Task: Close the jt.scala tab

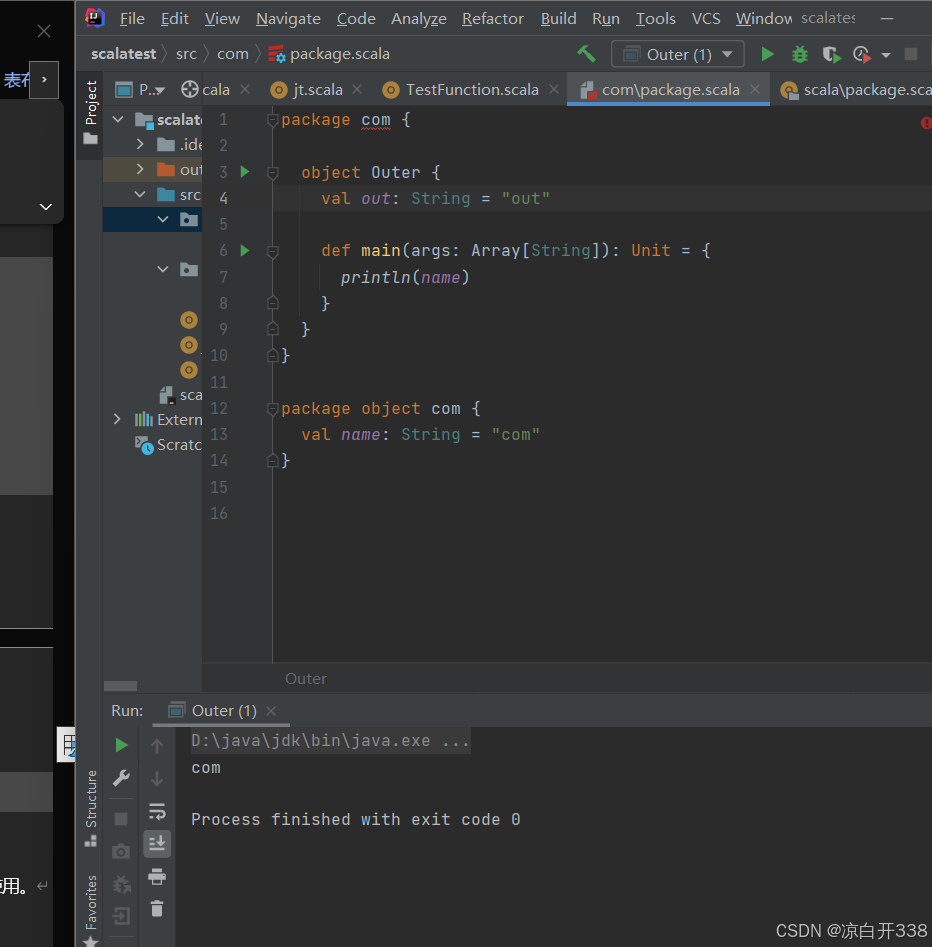Action: (357, 89)
